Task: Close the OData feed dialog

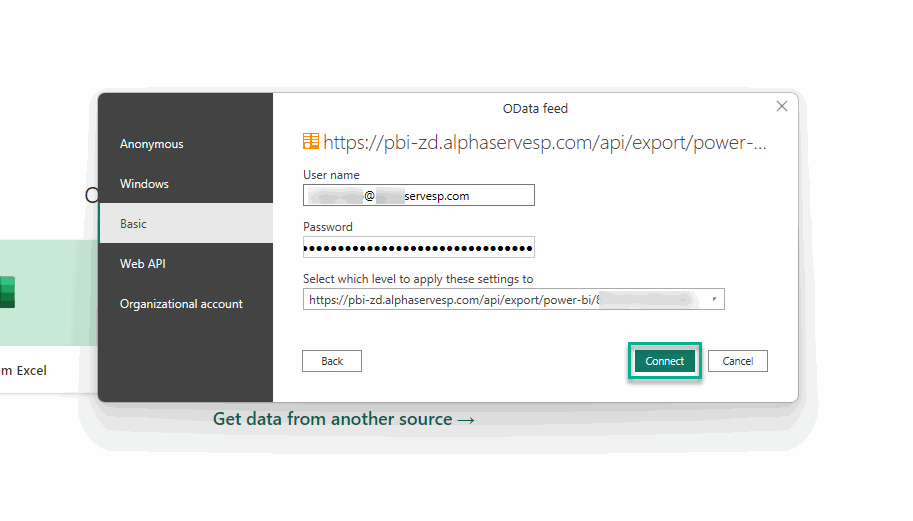Action: pos(782,107)
